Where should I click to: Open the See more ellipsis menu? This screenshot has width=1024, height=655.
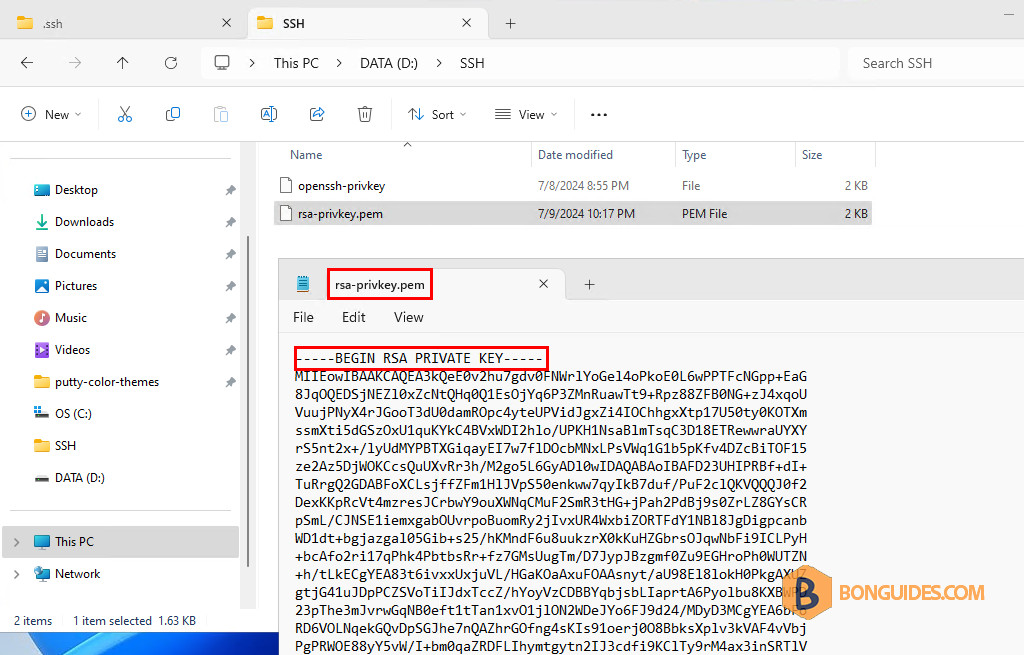pos(599,114)
